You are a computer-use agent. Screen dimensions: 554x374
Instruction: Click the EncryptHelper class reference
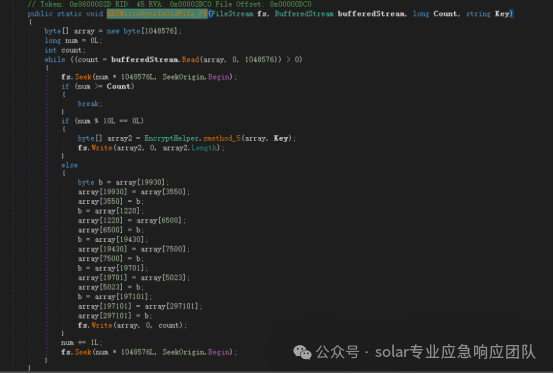(171, 138)
